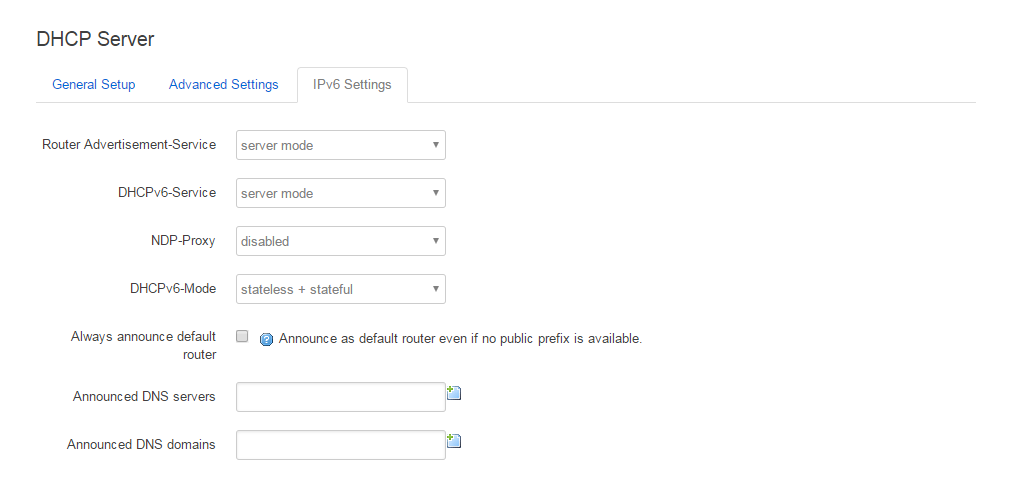The height and width of the screenshot is (503, 1013).
Task: Click the Router Advertisement-Service label
Action: pyautogui.click(x=129, y=145)
